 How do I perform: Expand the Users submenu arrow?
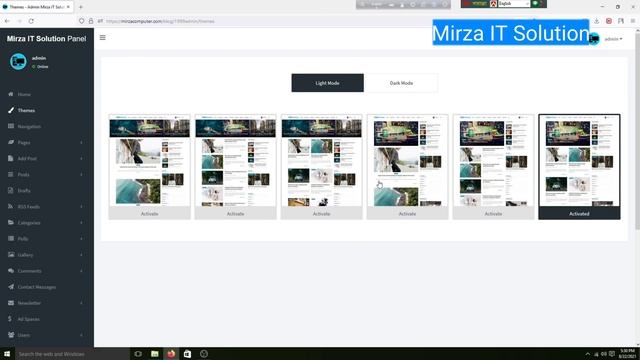[x=81, y=335]
